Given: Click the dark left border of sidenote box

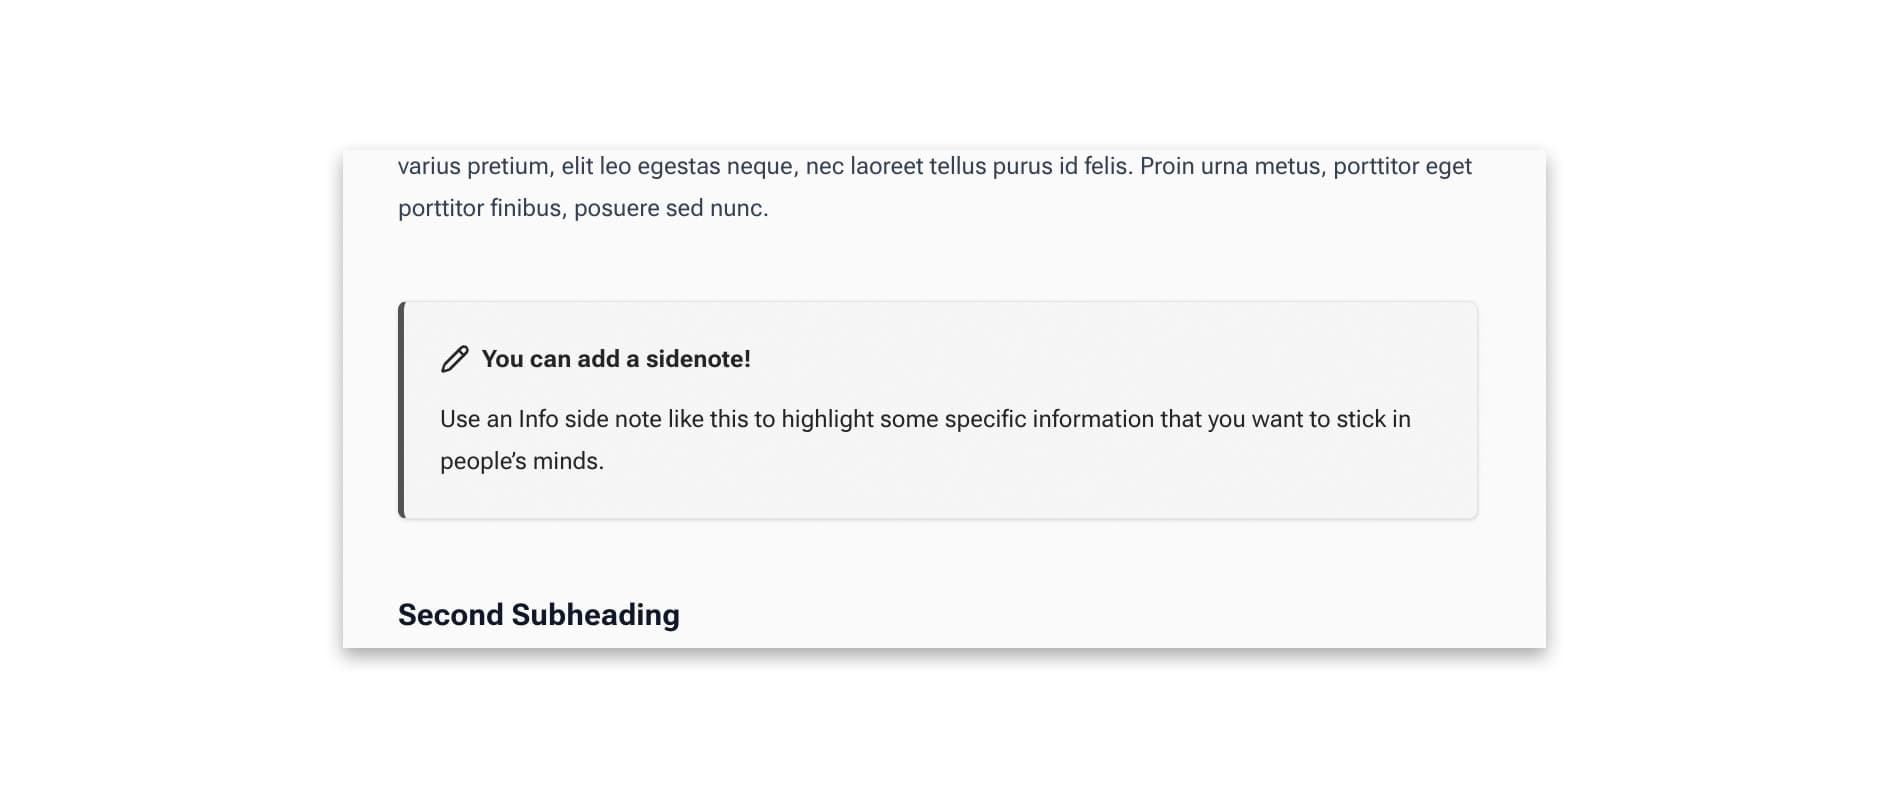Looking at the screenshot, I should click(x=402, y=410).
